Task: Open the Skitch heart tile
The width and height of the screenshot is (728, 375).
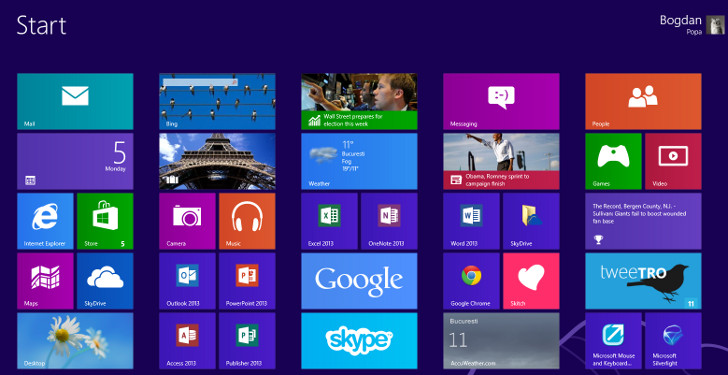Action: 531,281
